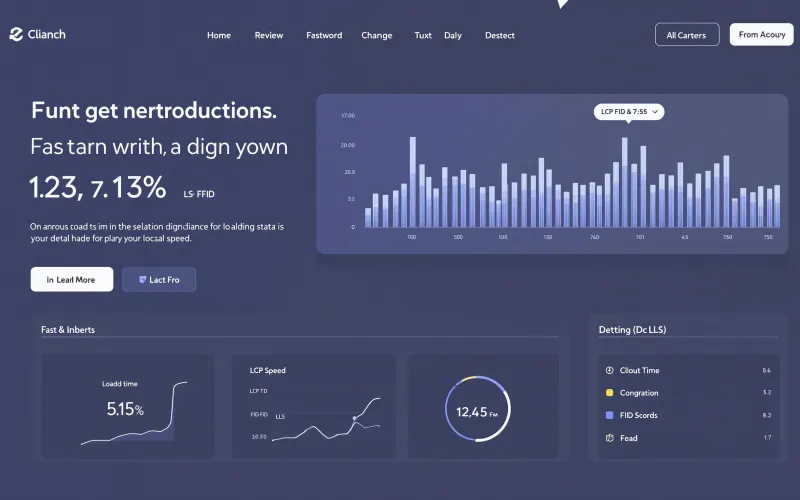
Task: Open Daly in the top navigation
Action: [453, 35]
